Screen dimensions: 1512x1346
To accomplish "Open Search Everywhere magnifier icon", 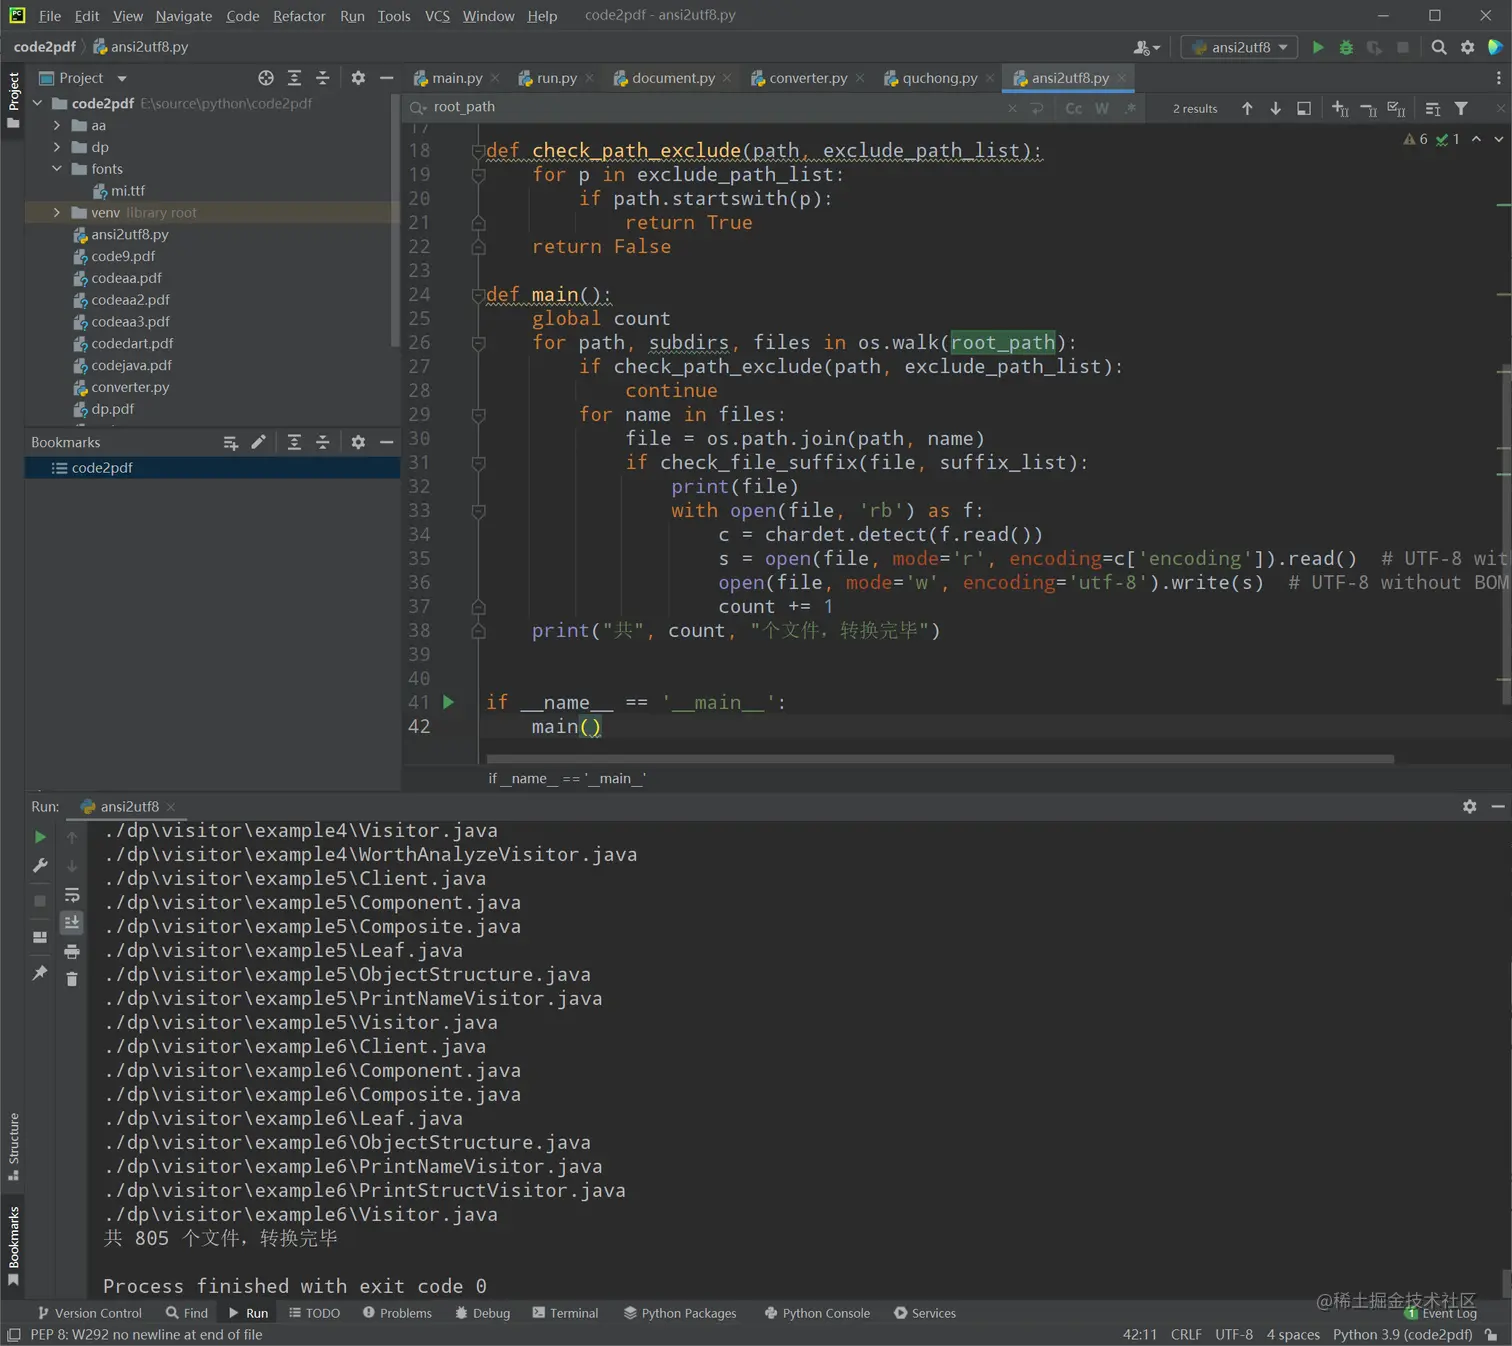I will 1439,47.
